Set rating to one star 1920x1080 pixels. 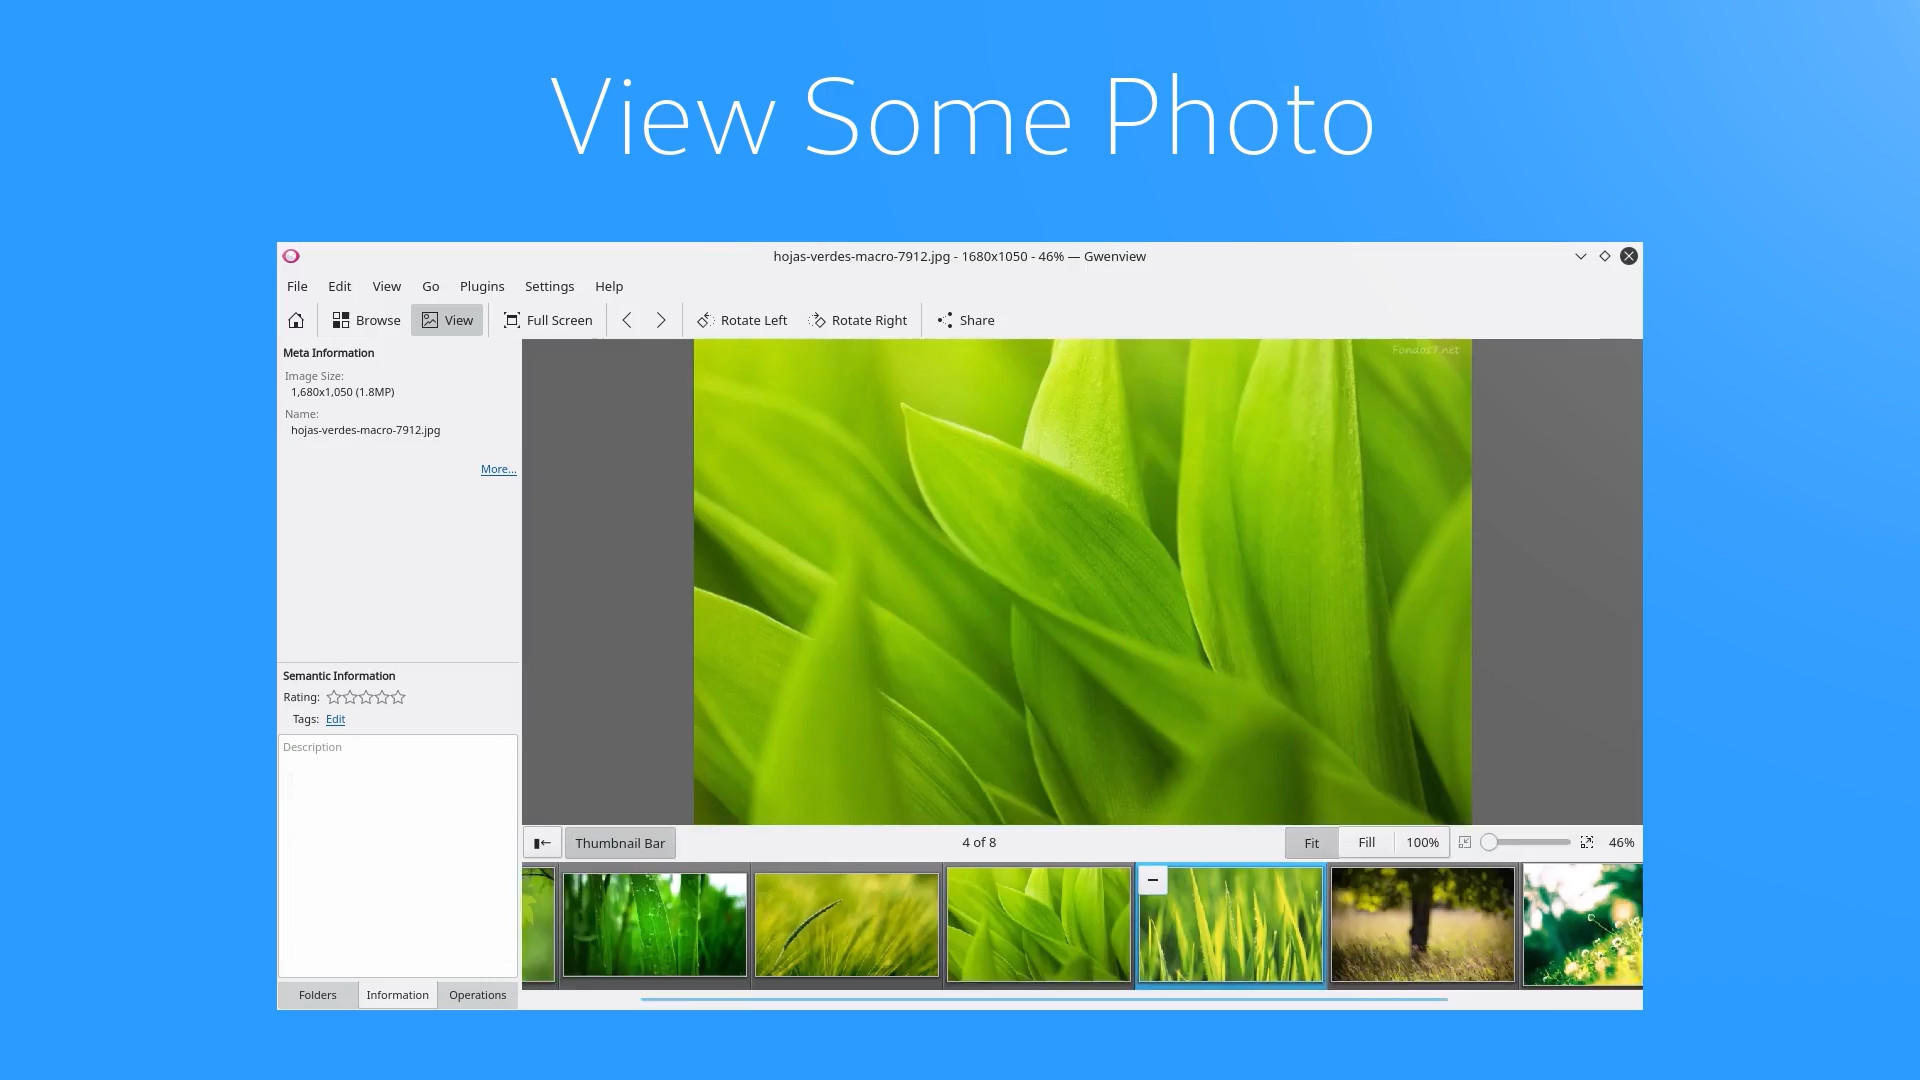click(334, 697)
